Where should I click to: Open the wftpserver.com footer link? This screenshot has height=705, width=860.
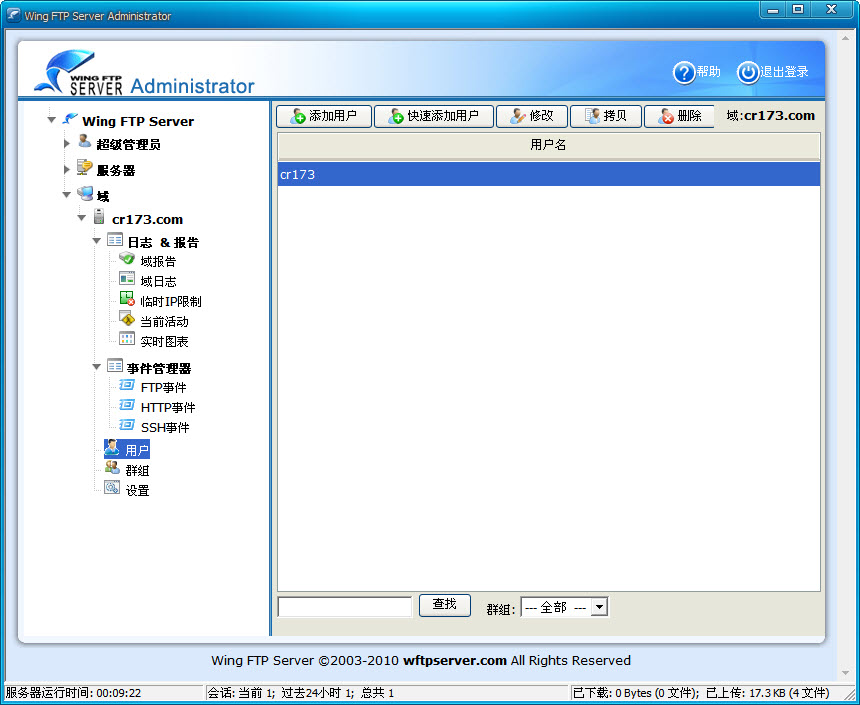455,661
